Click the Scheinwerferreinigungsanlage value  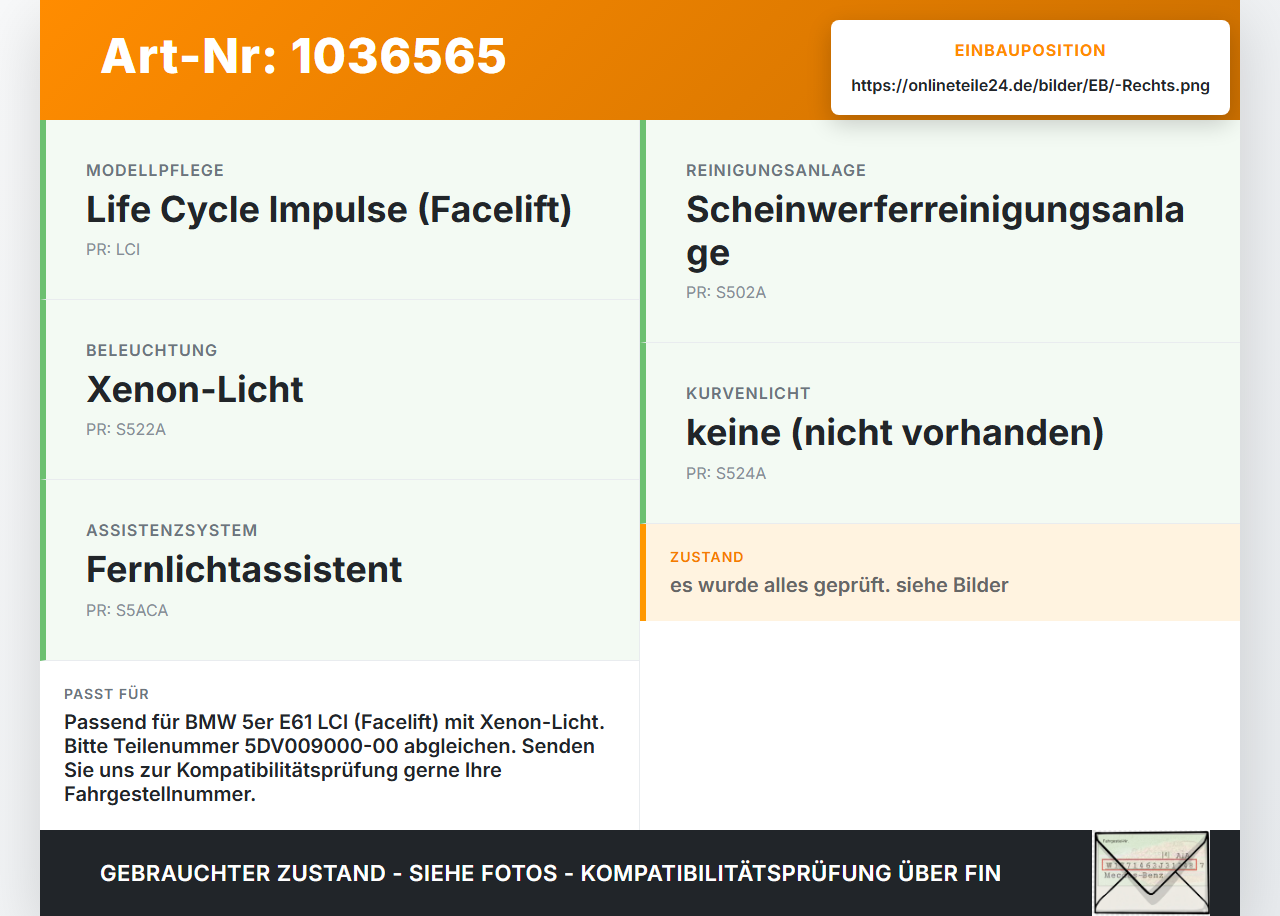pos(935,231)
